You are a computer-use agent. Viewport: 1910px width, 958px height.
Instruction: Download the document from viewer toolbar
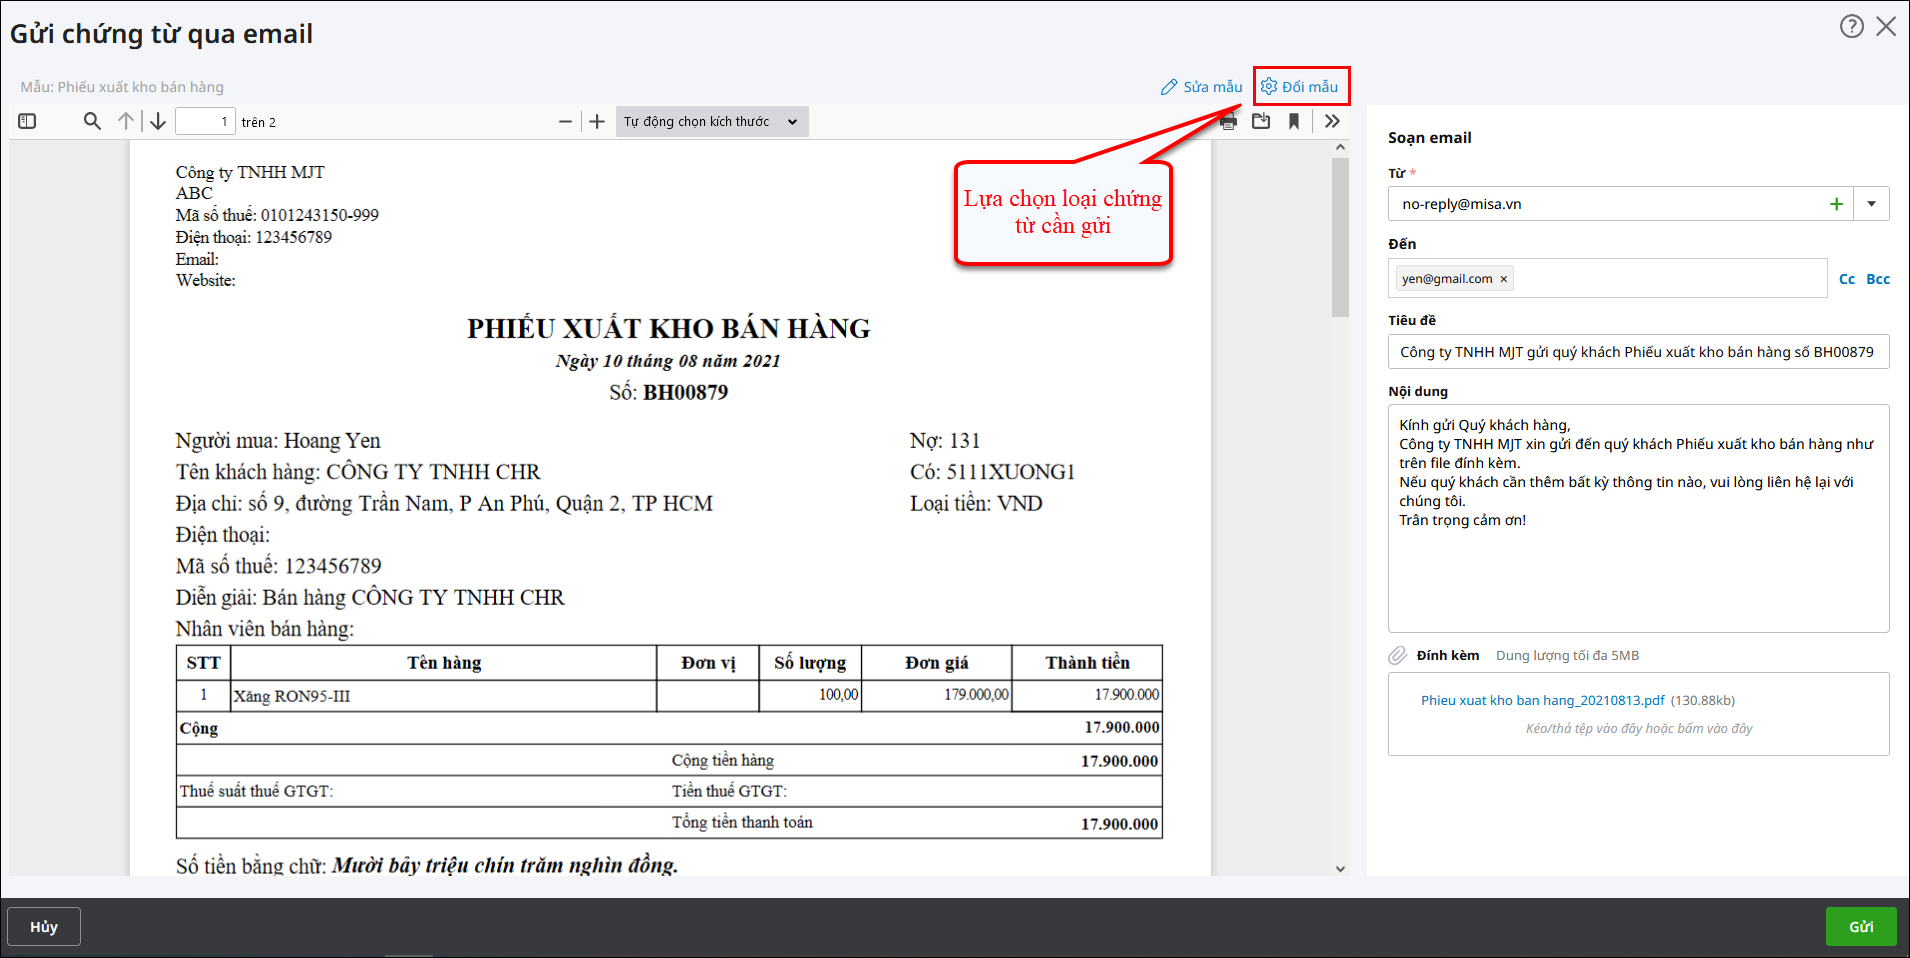tap(1261, 122)
